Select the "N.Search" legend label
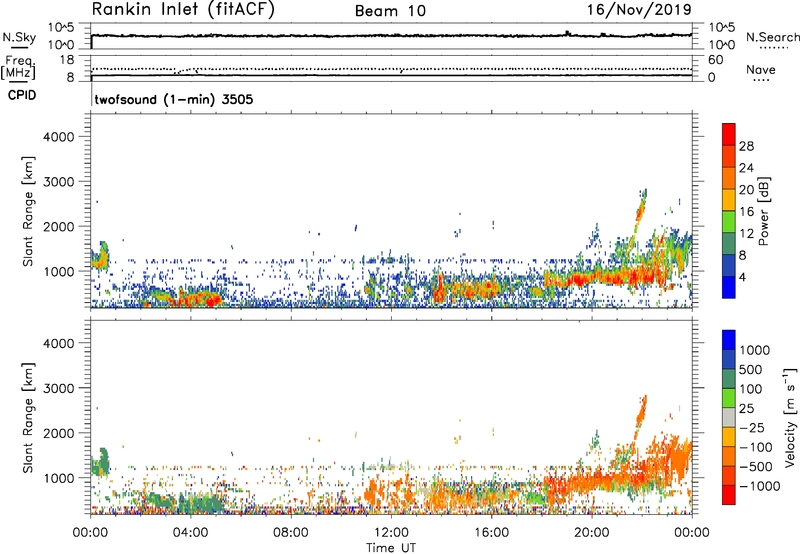Image resolution: width=800 pixels, height=554 pixels. [772, 37]
